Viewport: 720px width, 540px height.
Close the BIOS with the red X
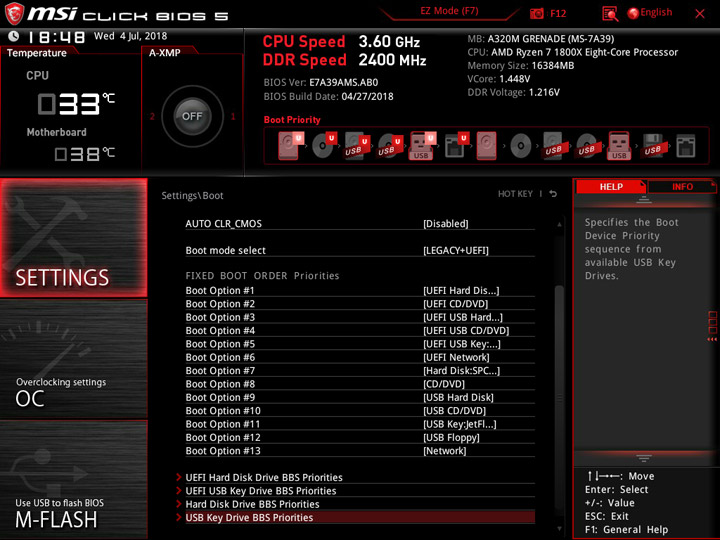[700, 14]
